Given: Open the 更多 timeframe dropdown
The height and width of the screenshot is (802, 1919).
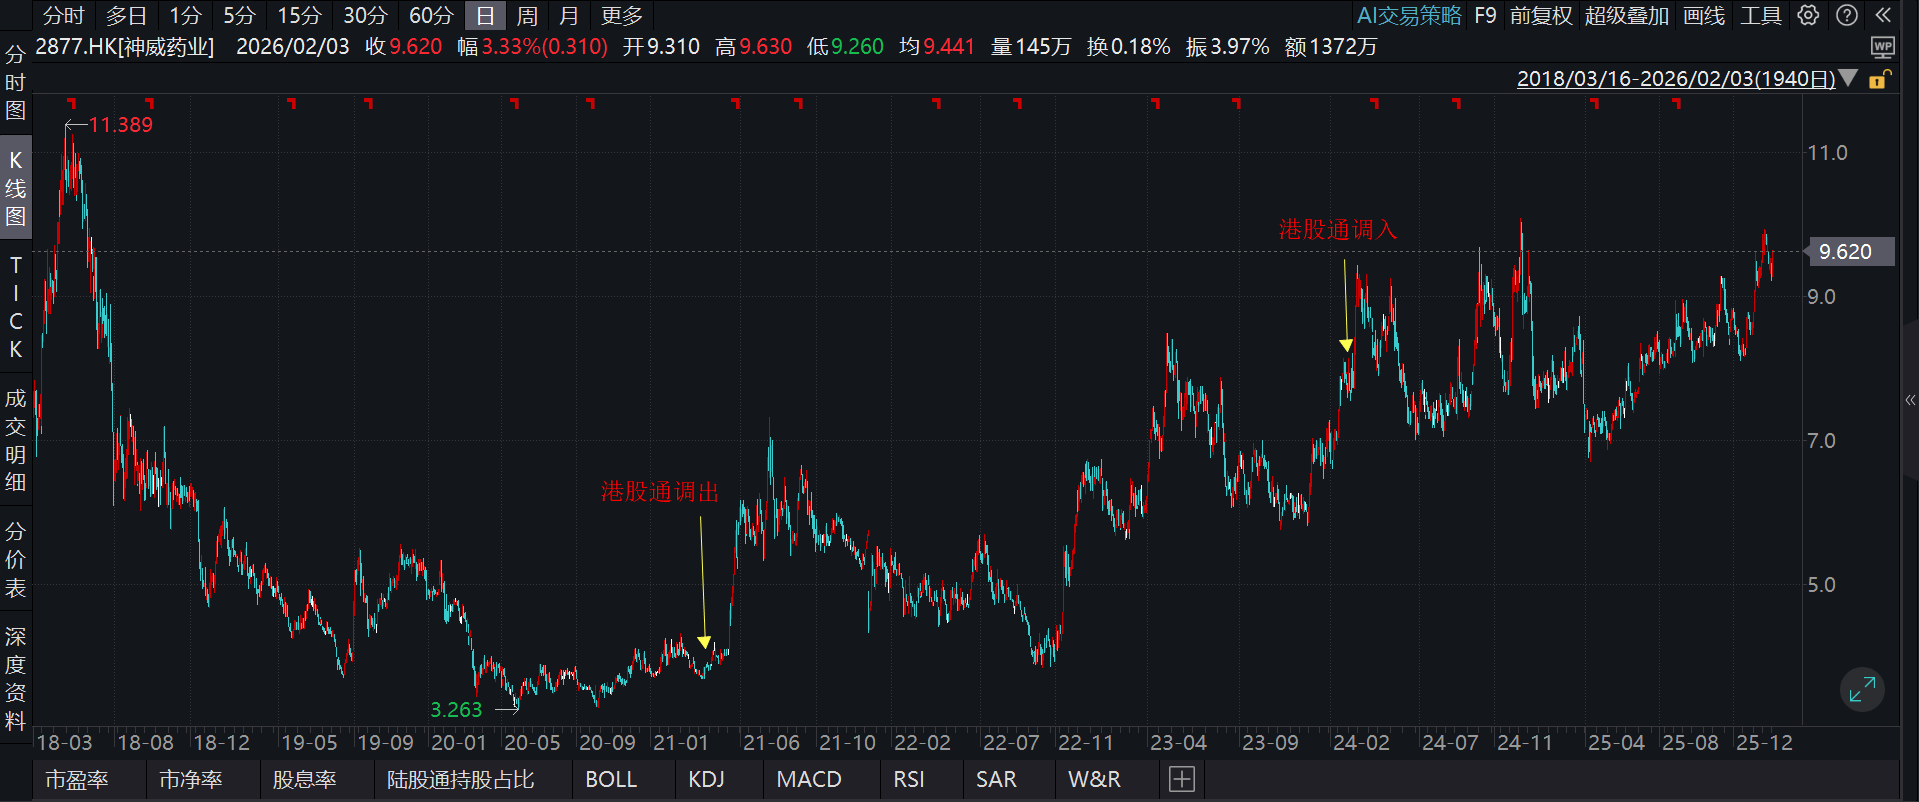Looking at the screenshot, I should point(621,16).
